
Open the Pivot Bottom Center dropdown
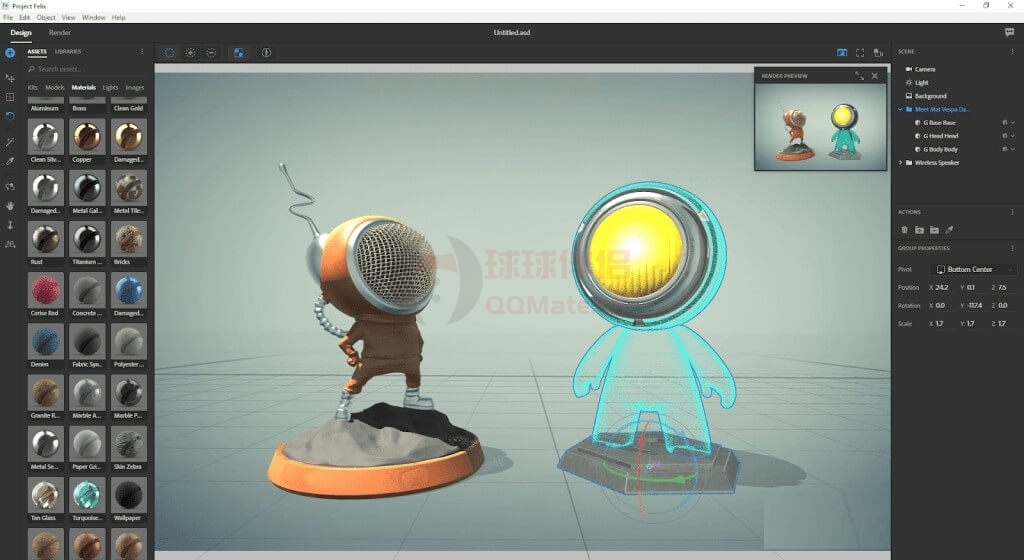click(975, 269)
